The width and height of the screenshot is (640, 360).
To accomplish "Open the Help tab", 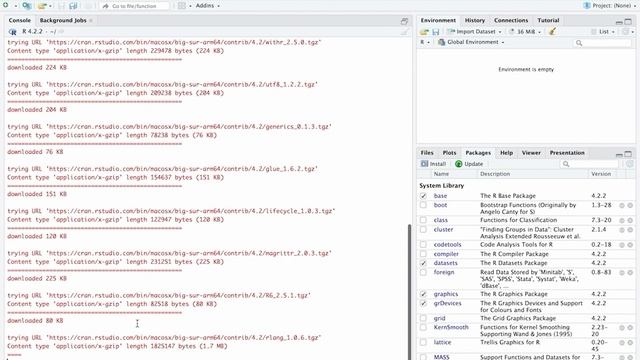I will pos(507,153).
